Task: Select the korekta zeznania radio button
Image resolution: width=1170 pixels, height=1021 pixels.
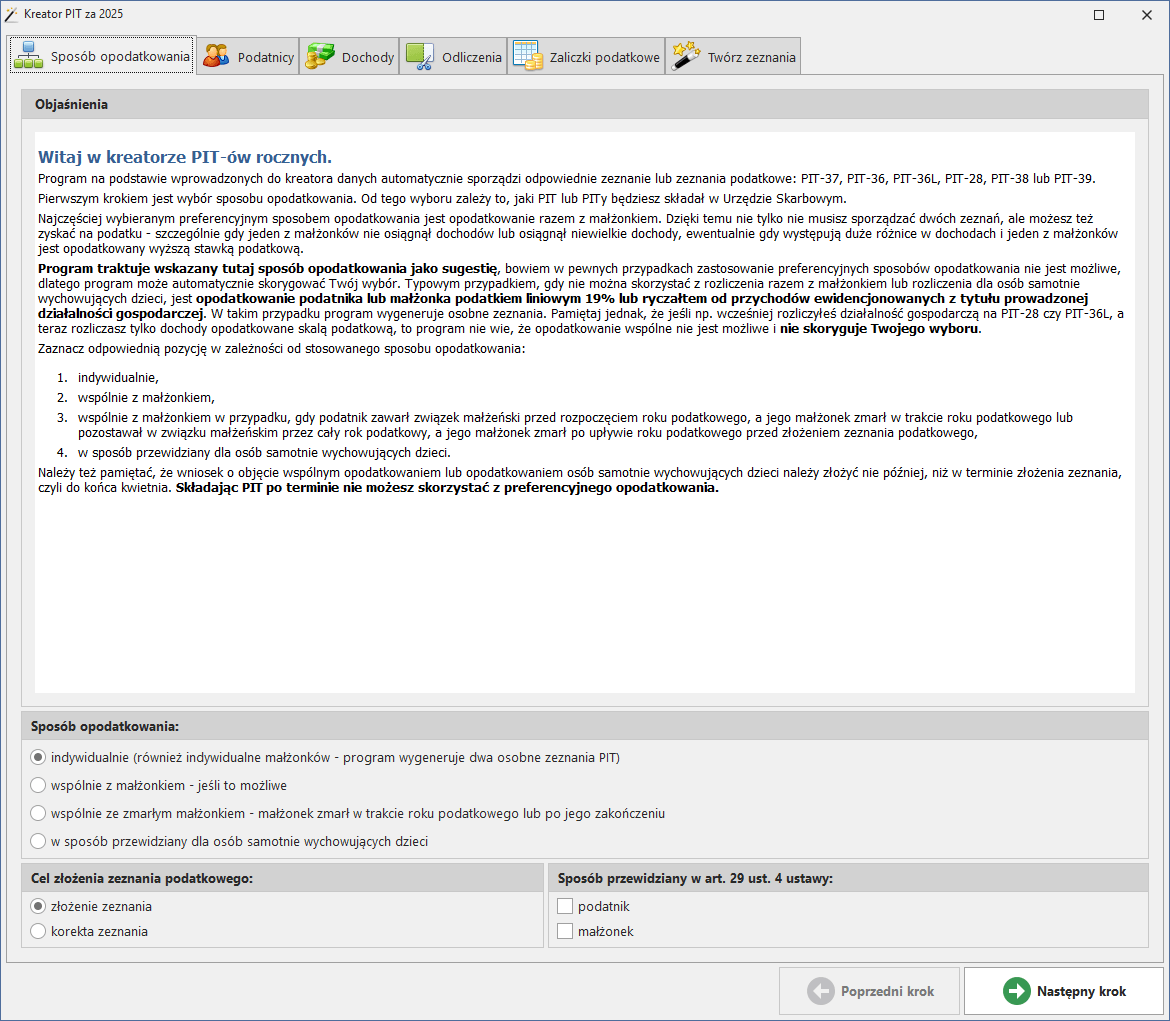Action: click(x=38, y=931)
